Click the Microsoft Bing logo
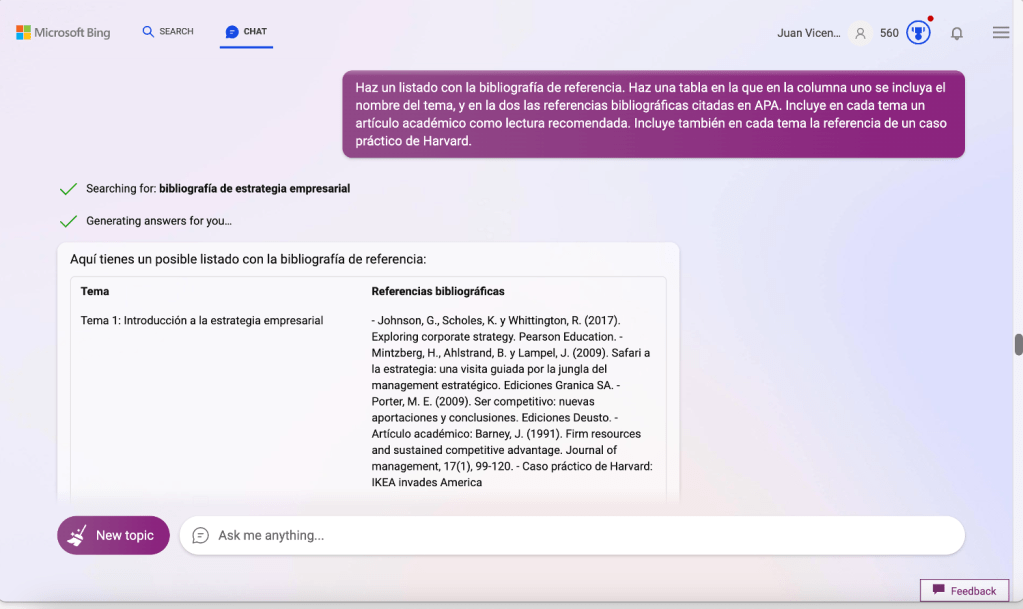The image size is (1023, 609). (x=63, y=33)
